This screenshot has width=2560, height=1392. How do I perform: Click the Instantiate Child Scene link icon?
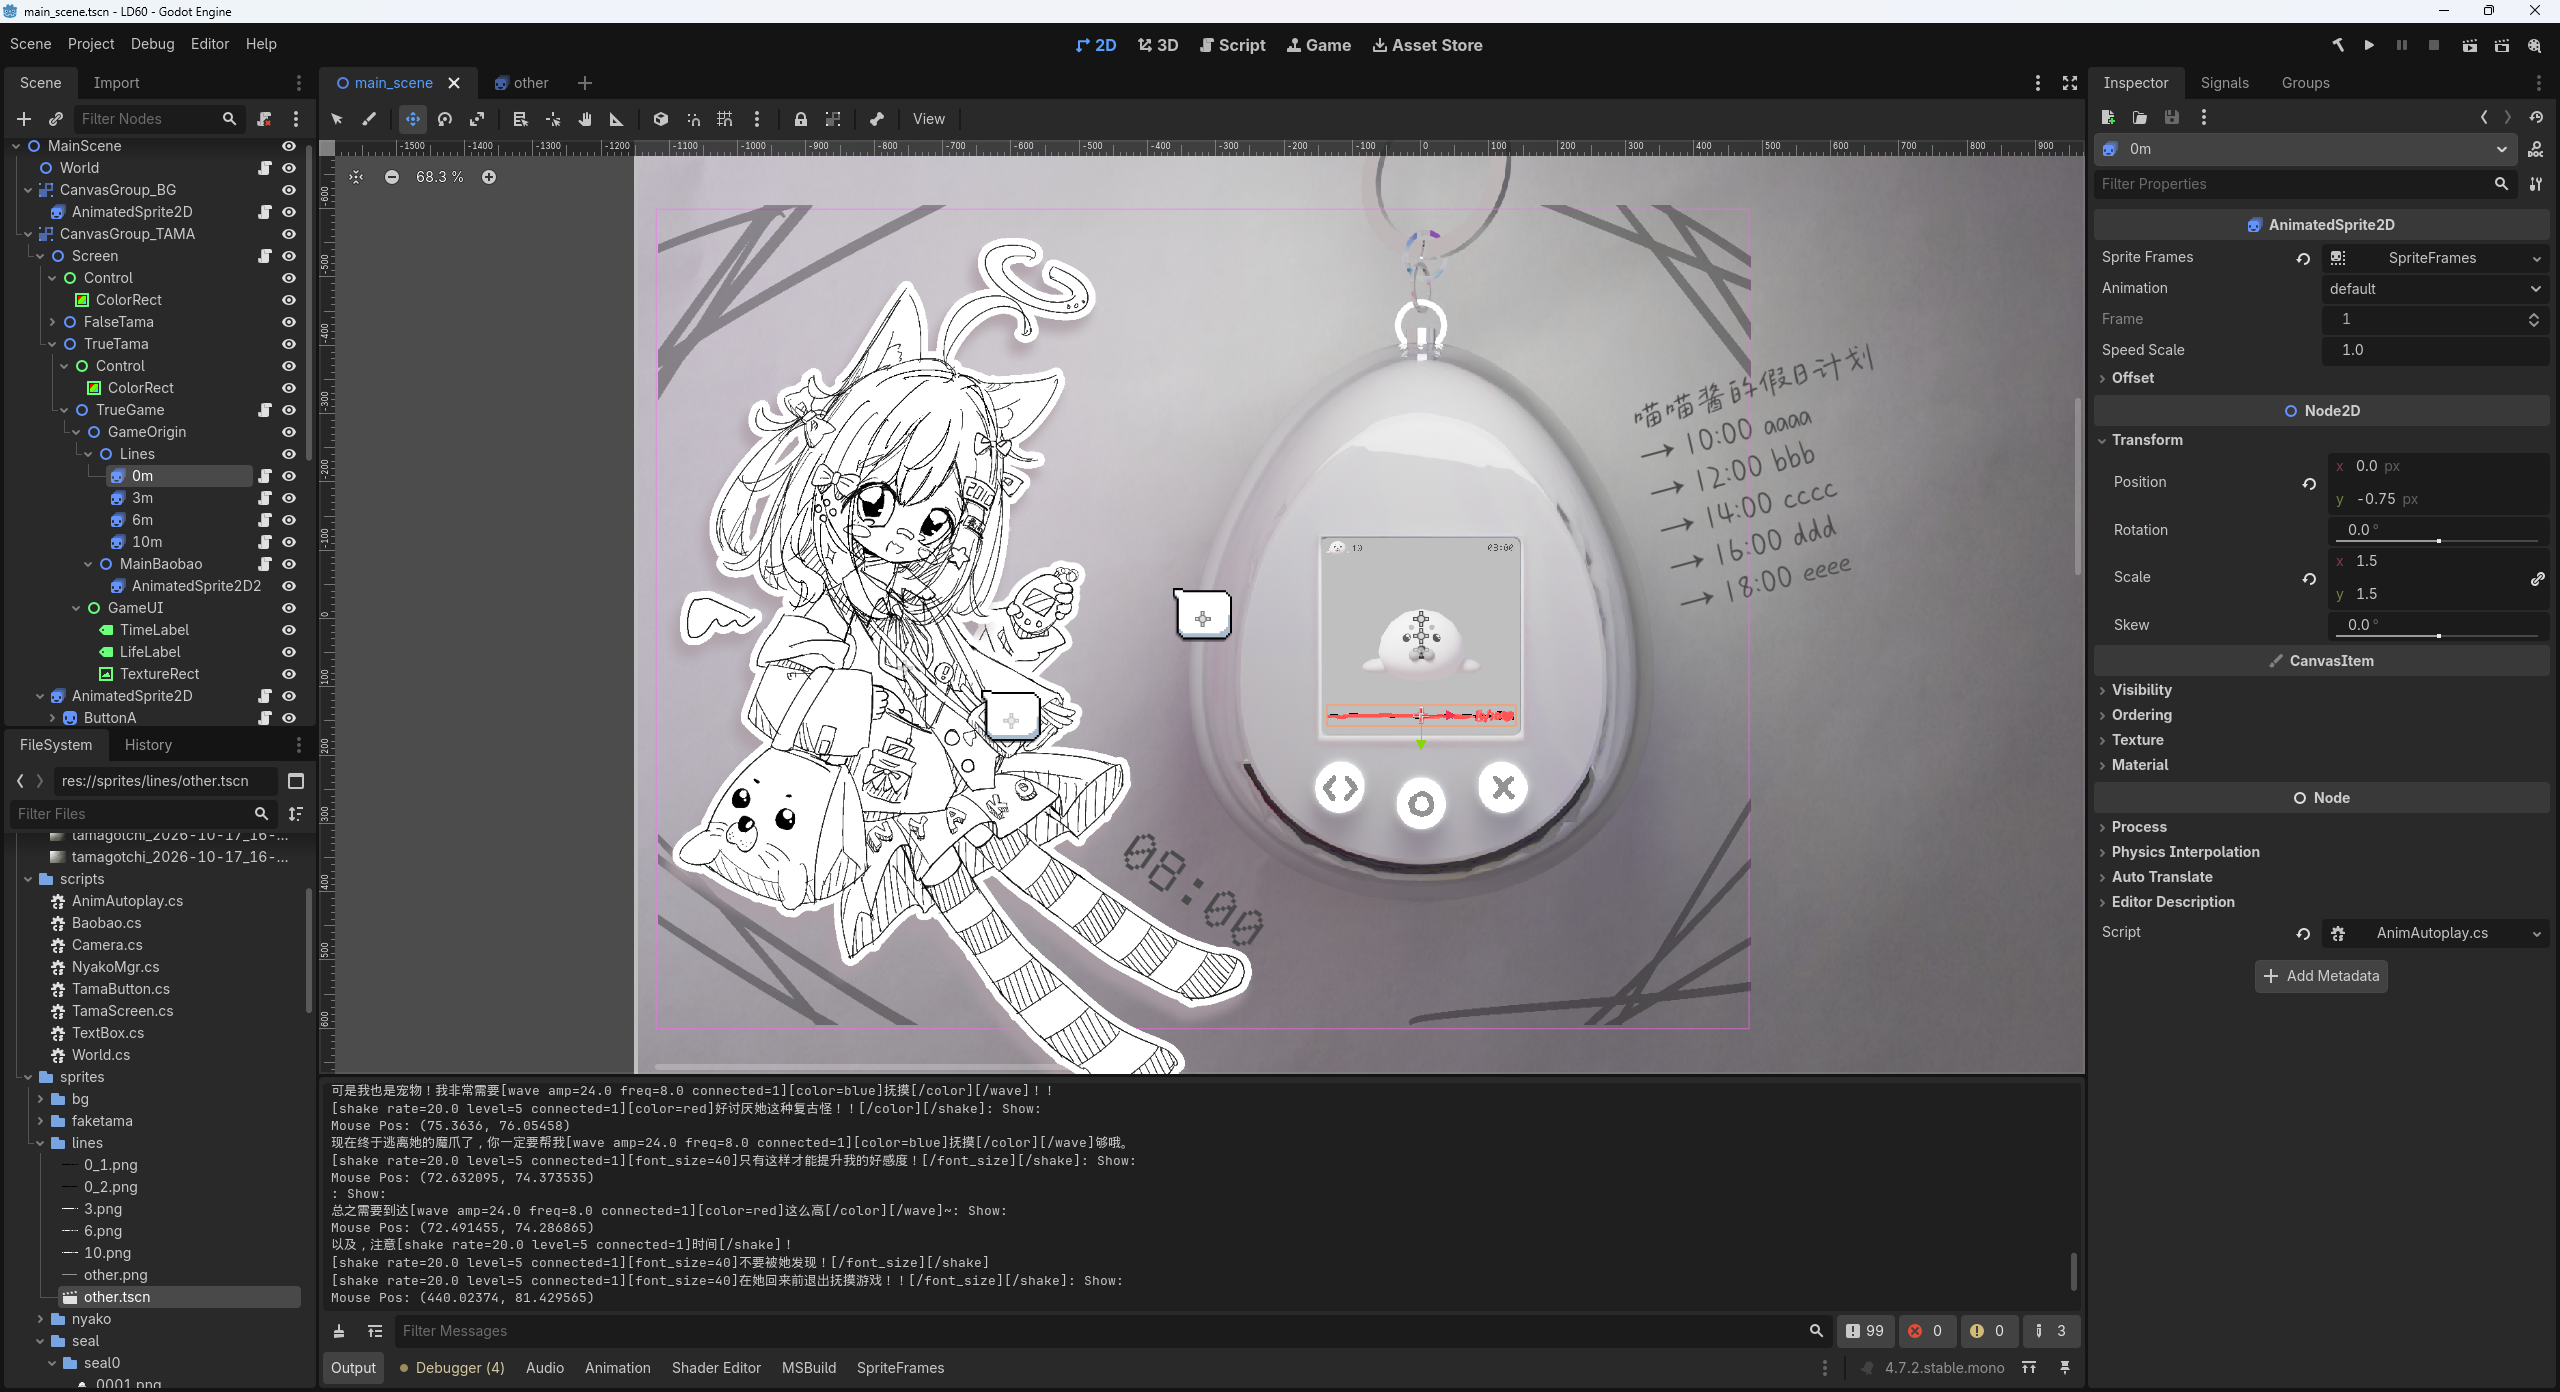tap(56, 119)
